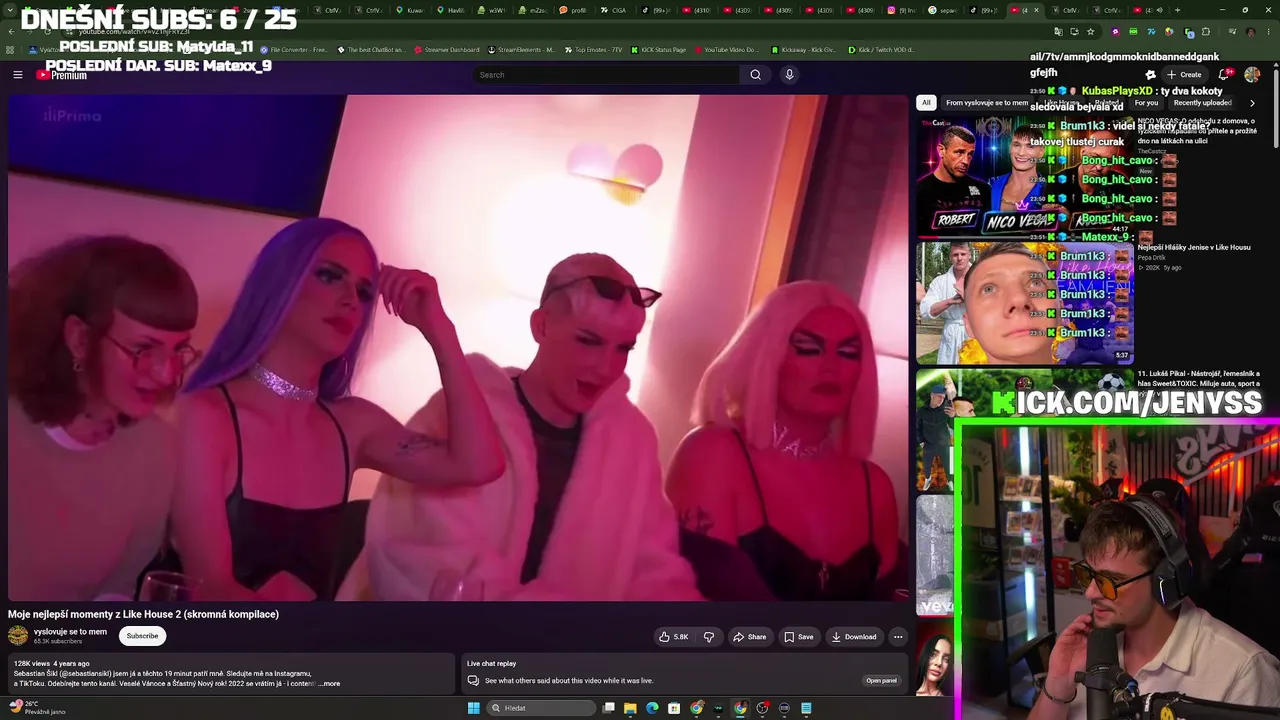
Task: Open YouTube notifications bell
Action: pyautogui.click(x=1224, y=75)
